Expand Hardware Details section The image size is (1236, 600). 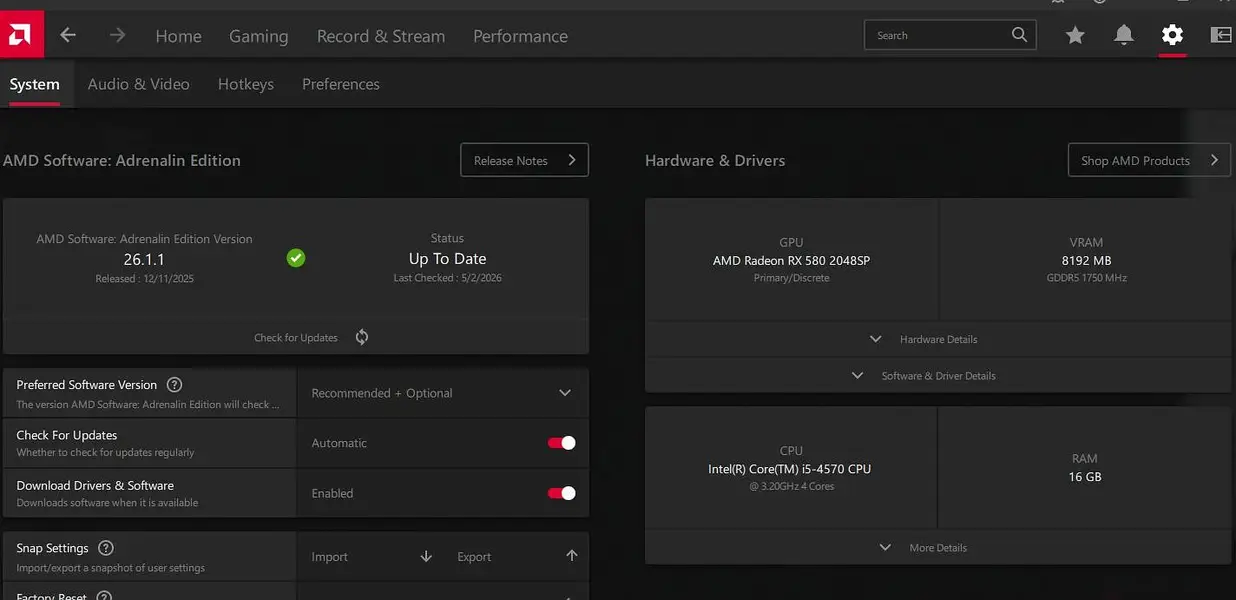click(938, 339)
